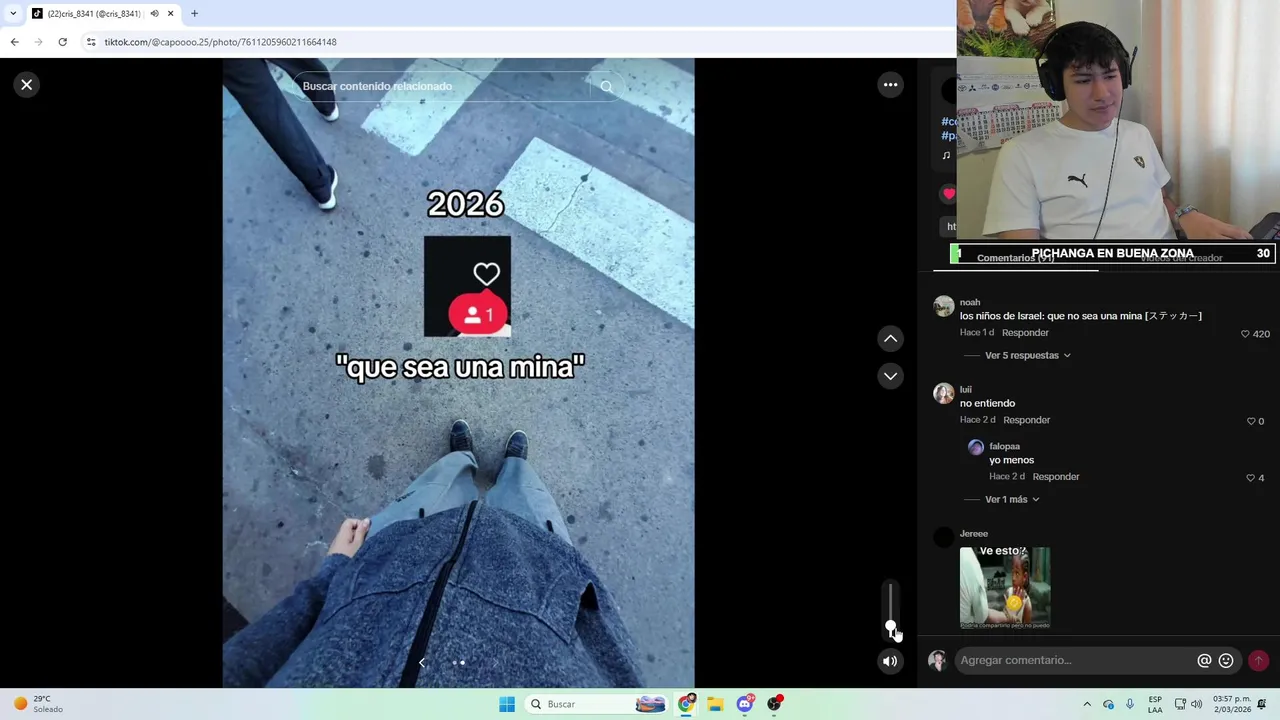
Task: Mute the tab via speaker icon
Action: click(154, 14)
